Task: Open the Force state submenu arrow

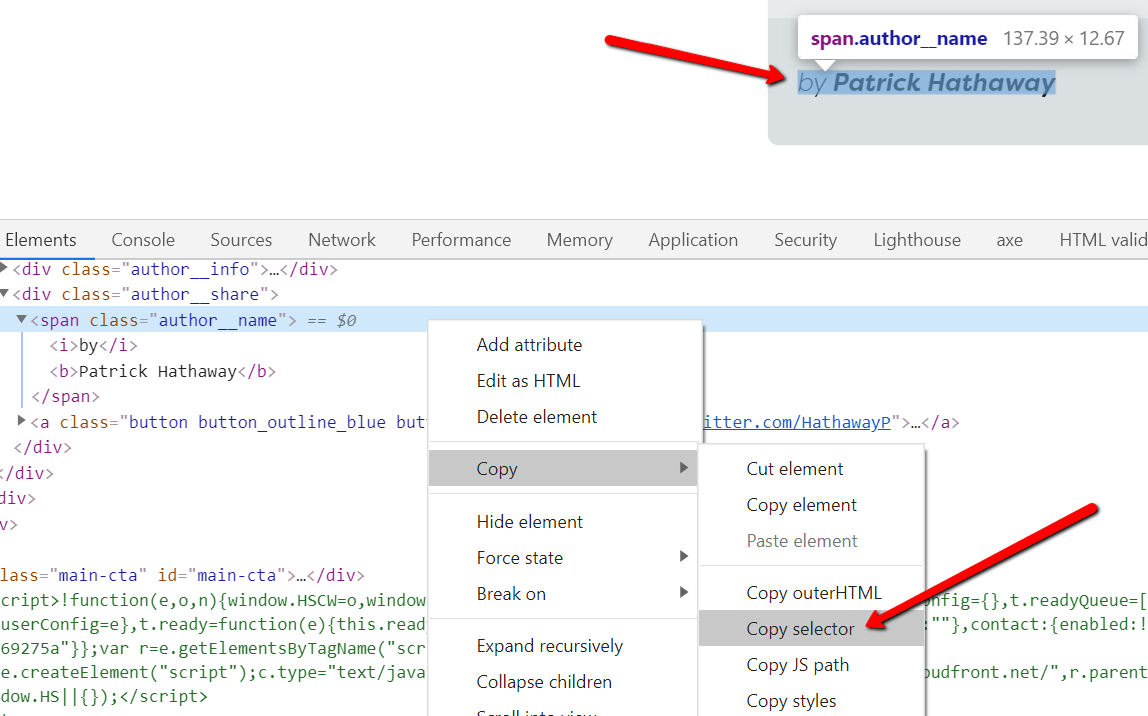Action: pyautogui.click(x=684, y=557)
